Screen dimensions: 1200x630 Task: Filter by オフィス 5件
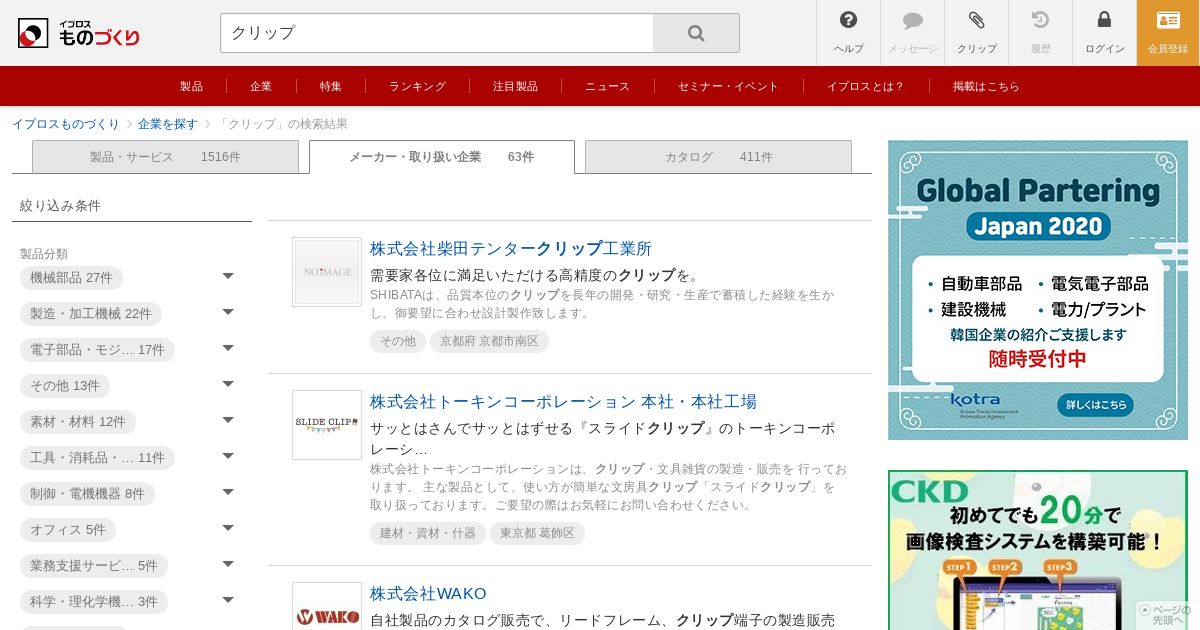click(68, 530)
